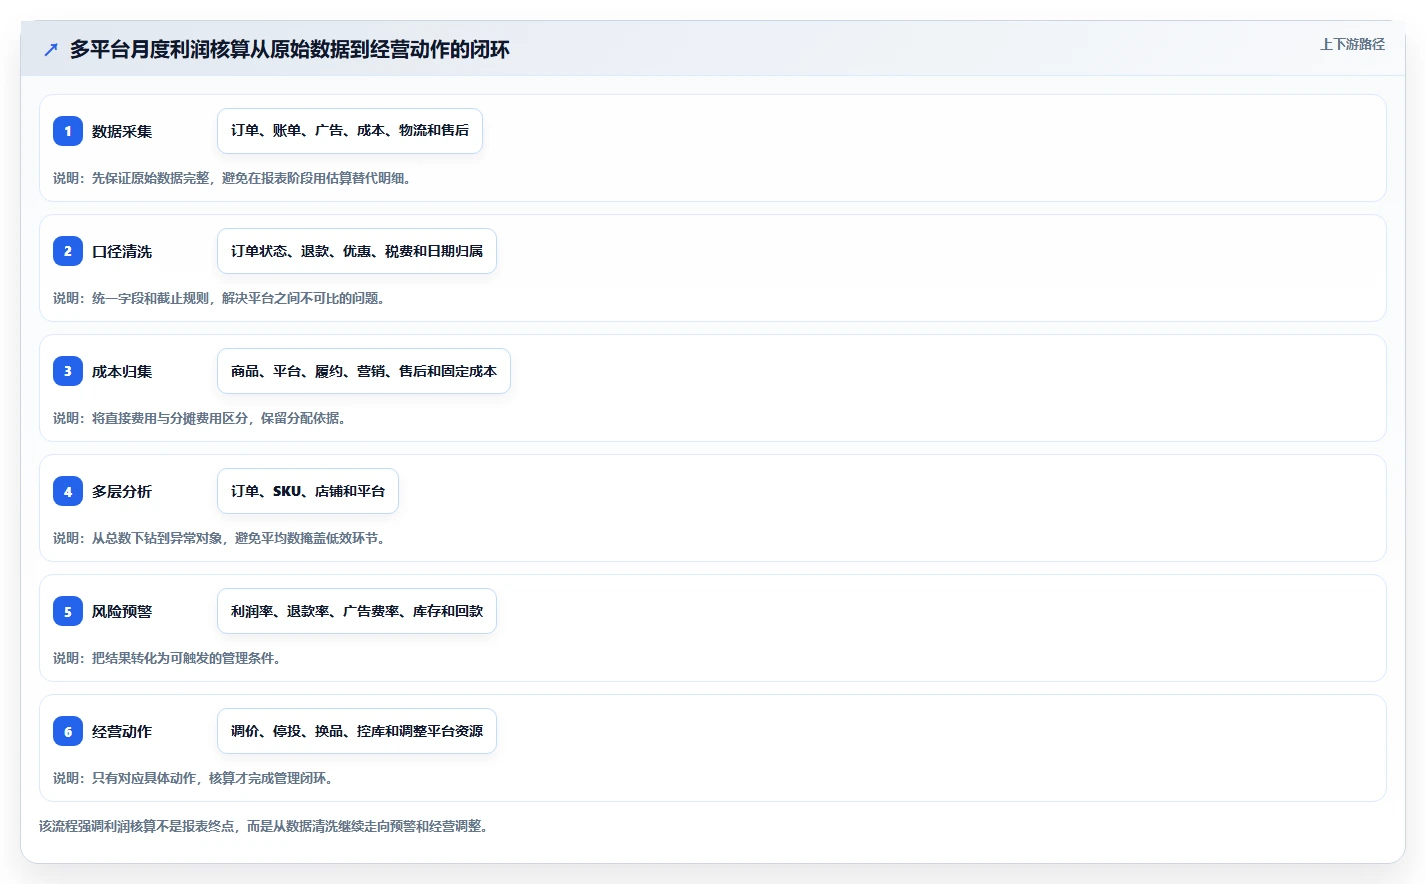The height and width of the screenshot is (884, 1426).
Task: Click the step 4 number badge
Action: coord(68,491)
